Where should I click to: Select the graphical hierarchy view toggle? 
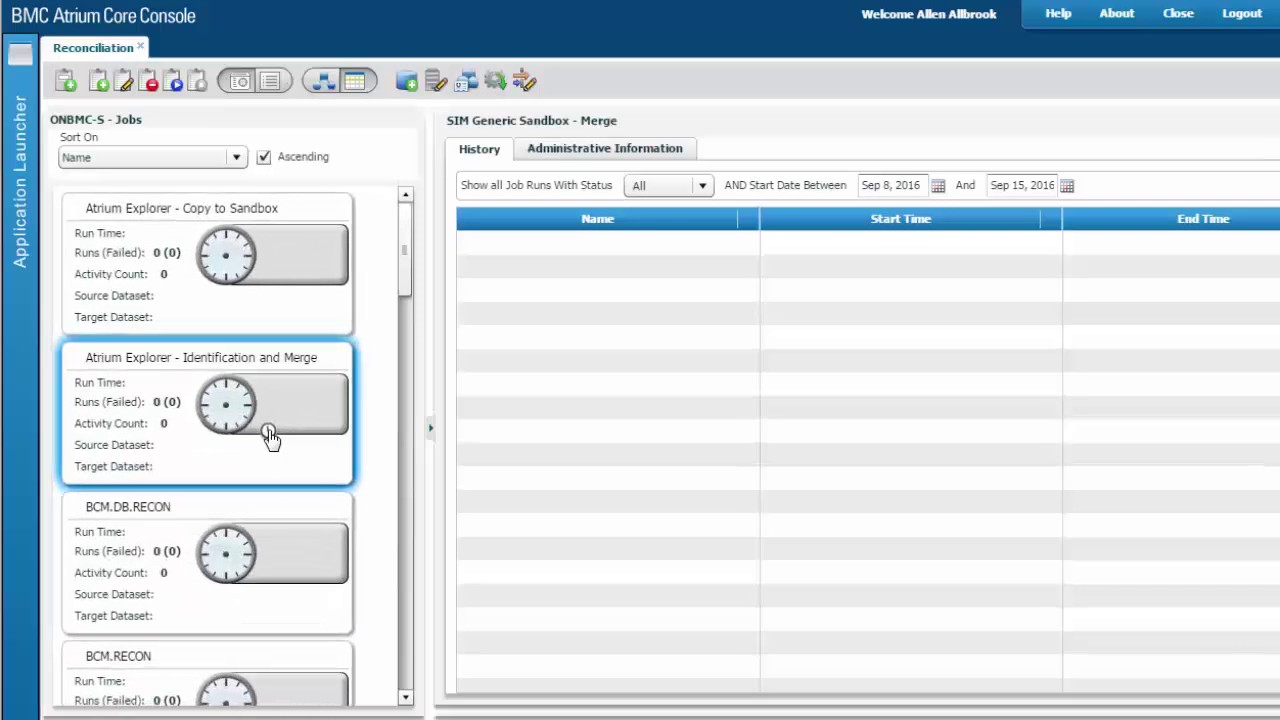tap(323, 82)
